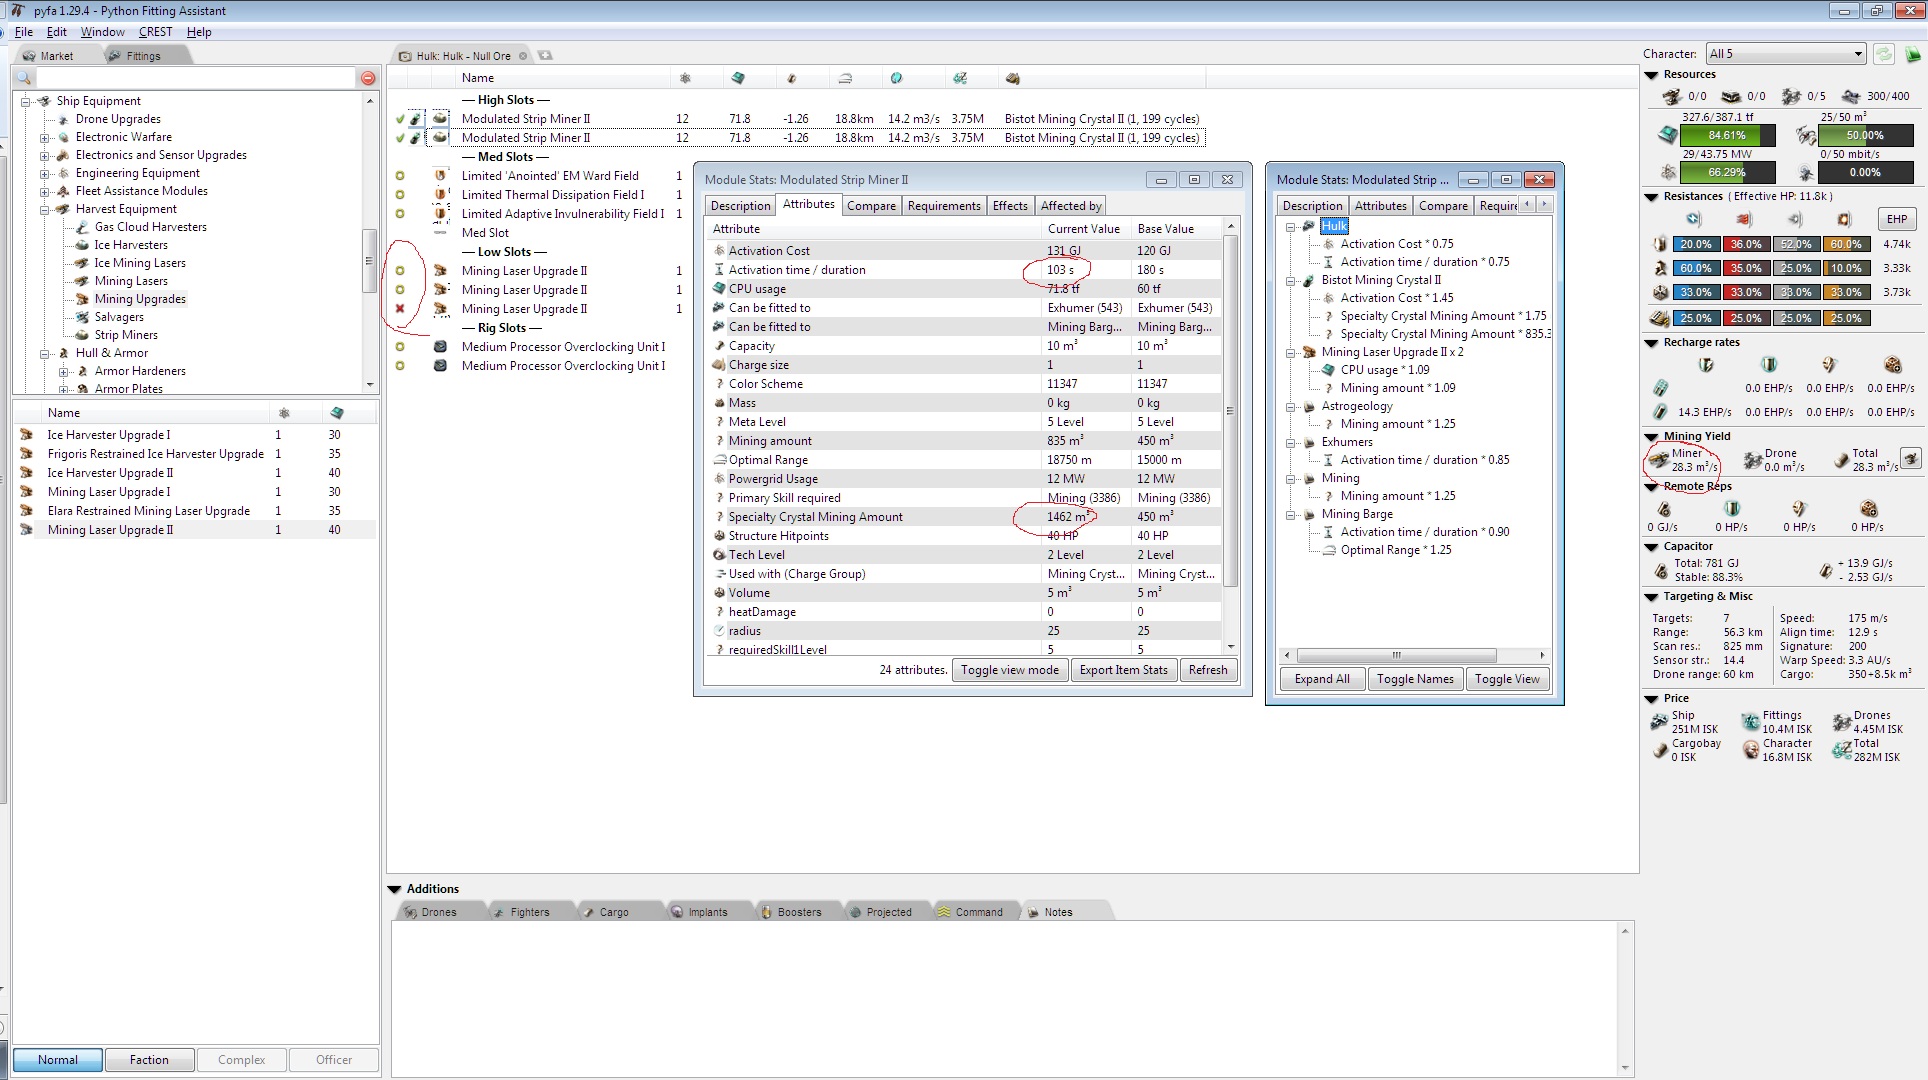Click the green skill book icon
Image resolution: width=1928 pixels, height=1080 pixels.
tap(1912, 54)
